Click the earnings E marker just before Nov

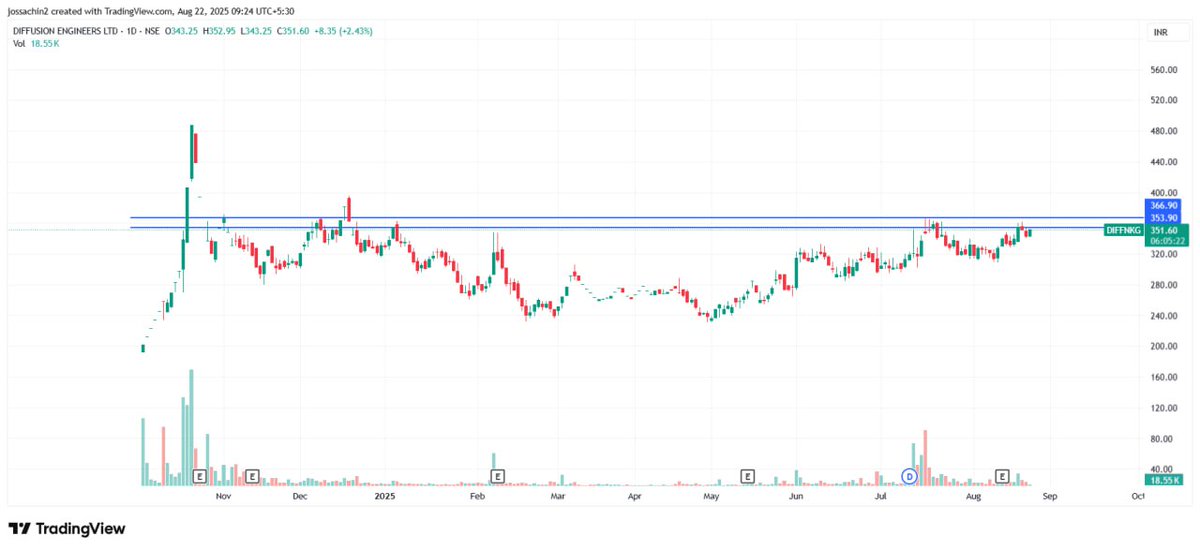(199, 476)
